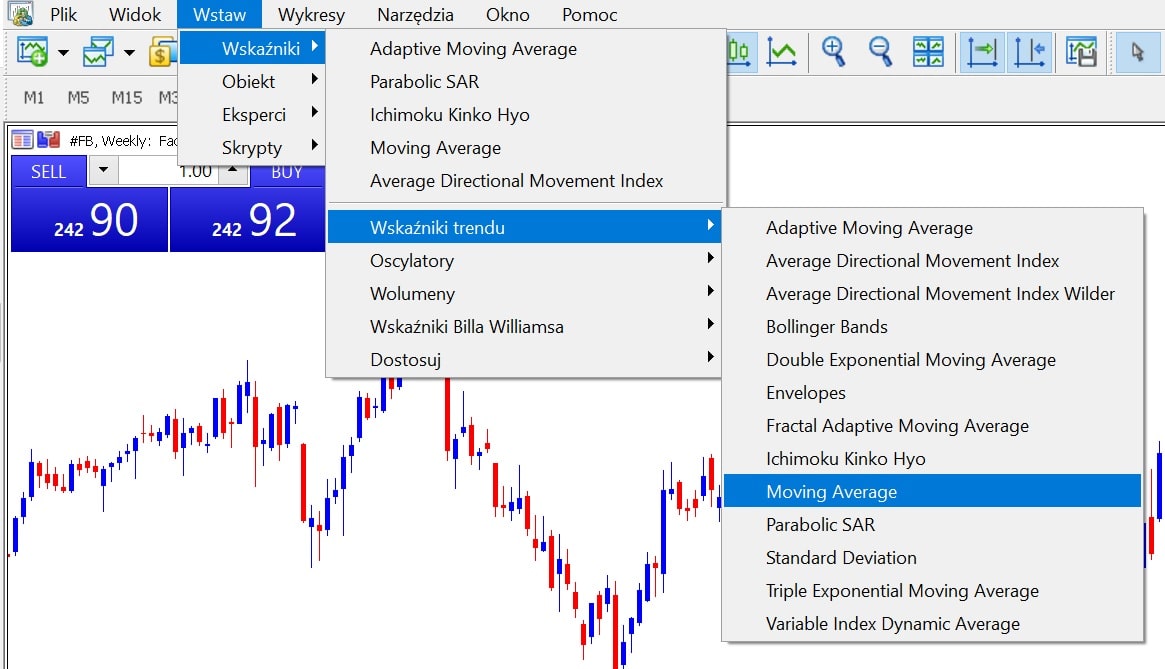Select recent Ichimoku Kinko Hyo above Moving Average
The image size is (1165, 669).
[x=525, y=114]
